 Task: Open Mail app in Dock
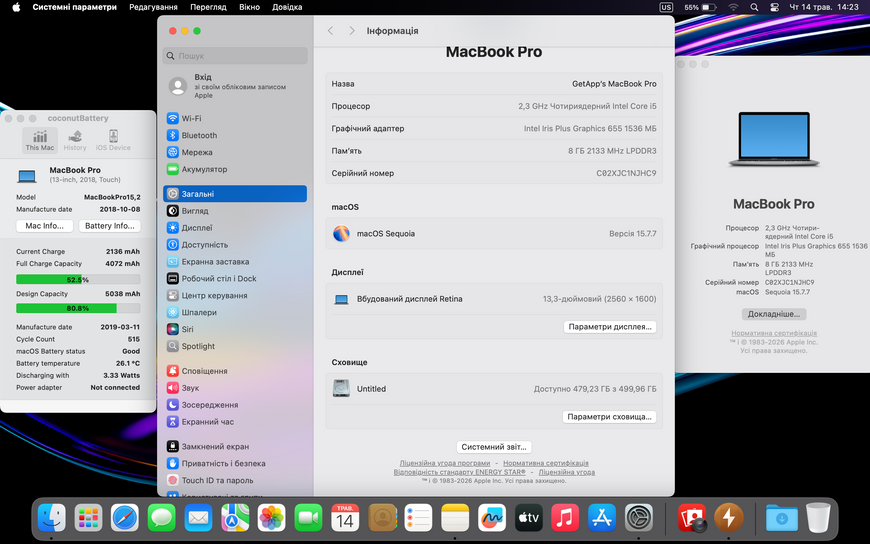tap(198, 518)
